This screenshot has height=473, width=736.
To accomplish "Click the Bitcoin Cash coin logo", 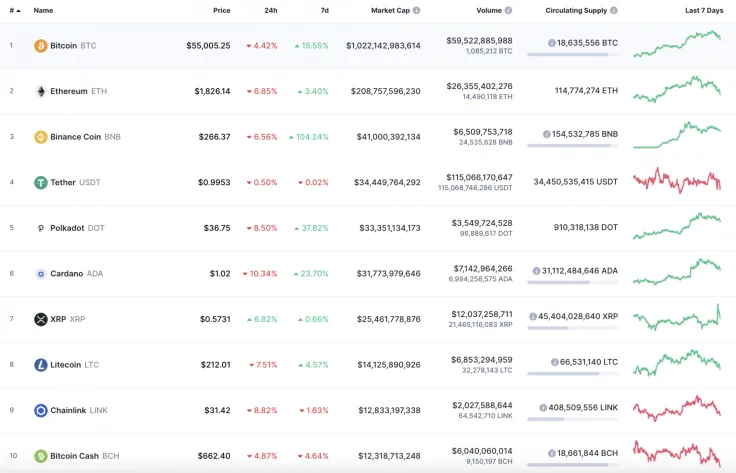I will tap(41, 456).
